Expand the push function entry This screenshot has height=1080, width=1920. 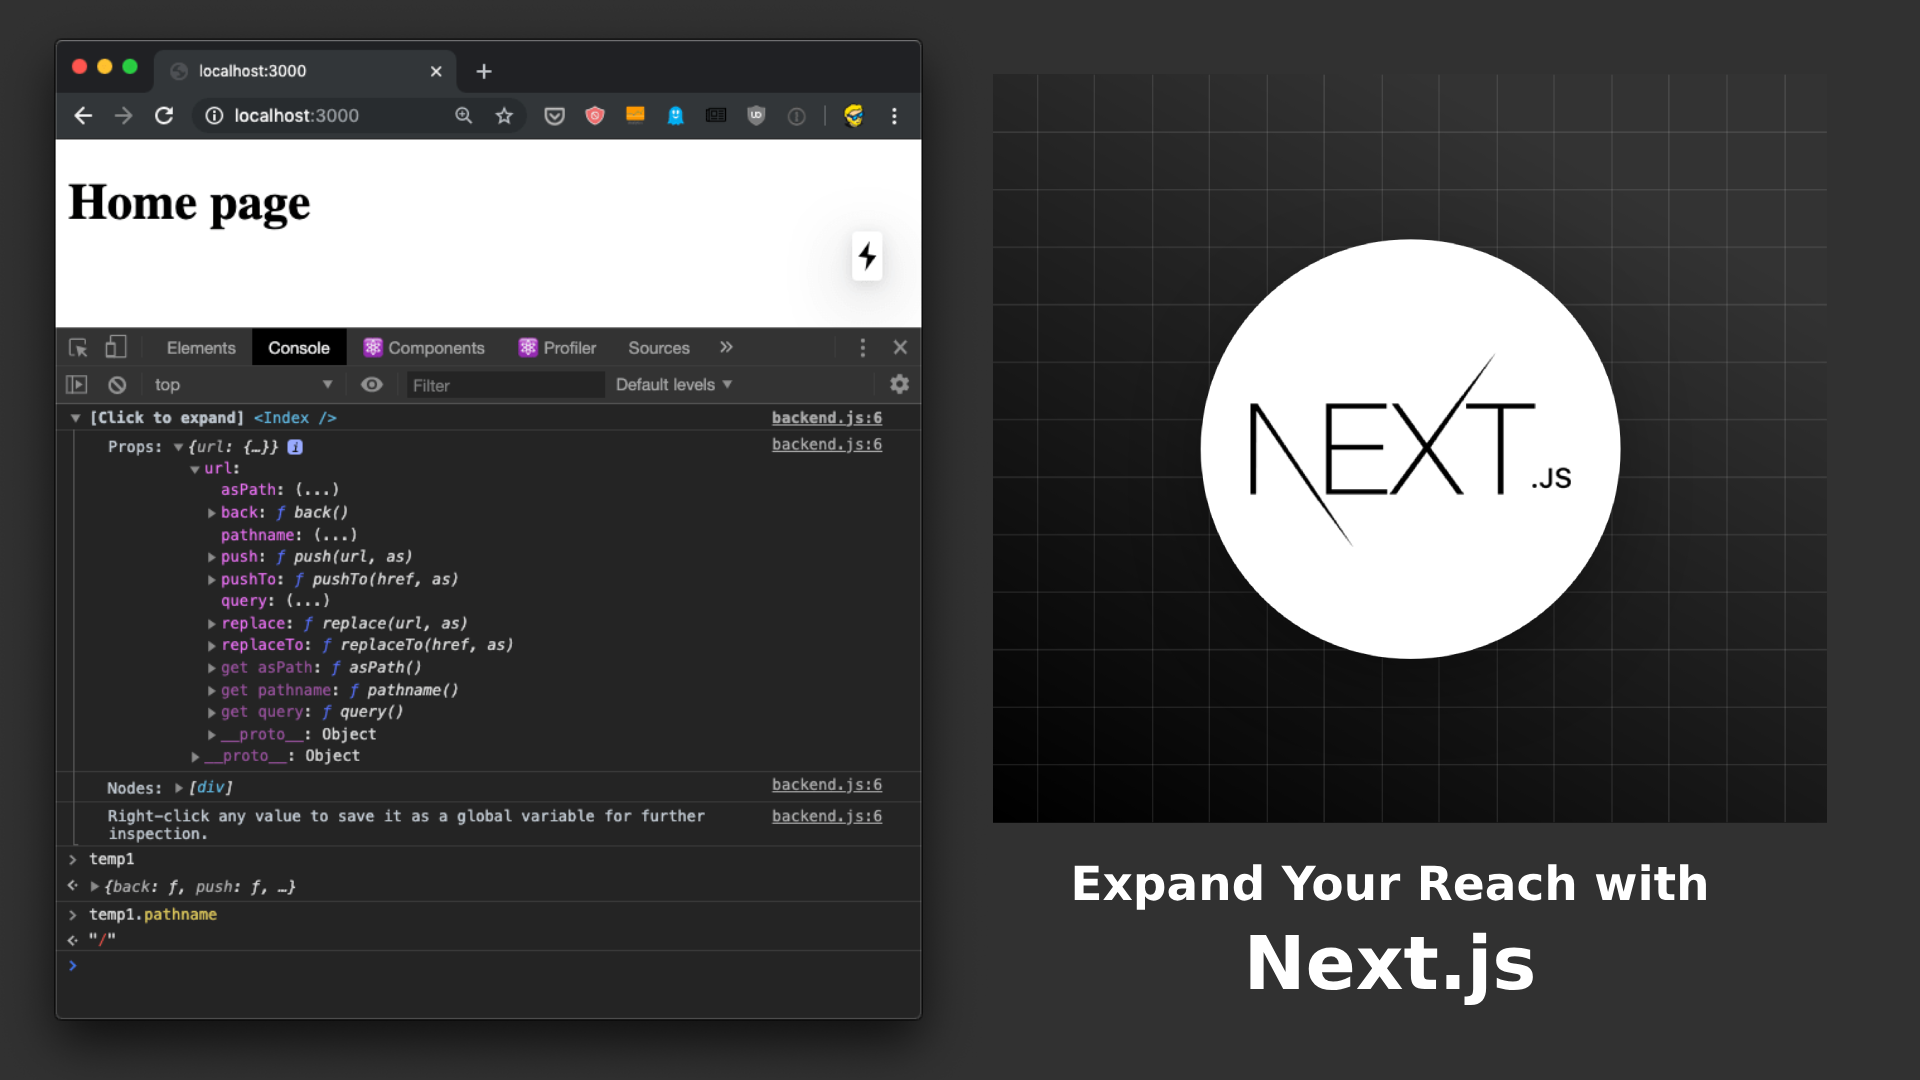pyautogui.click(x=212, y=557)
